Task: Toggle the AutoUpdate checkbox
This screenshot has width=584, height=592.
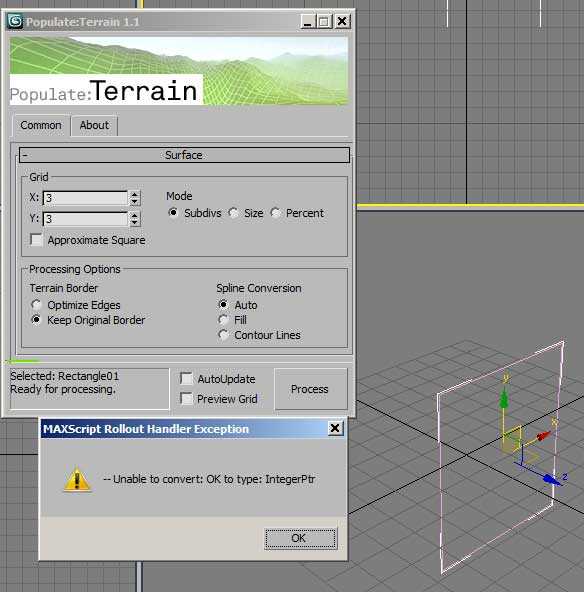Action: [x=186, y=378]
